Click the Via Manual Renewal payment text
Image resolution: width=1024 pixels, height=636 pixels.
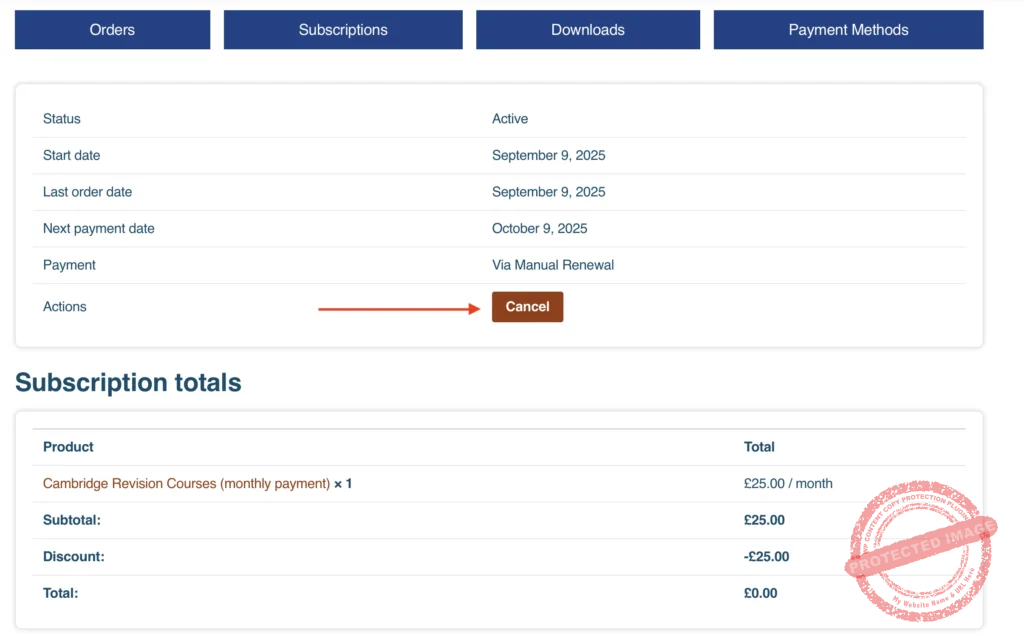coord(552,266)
